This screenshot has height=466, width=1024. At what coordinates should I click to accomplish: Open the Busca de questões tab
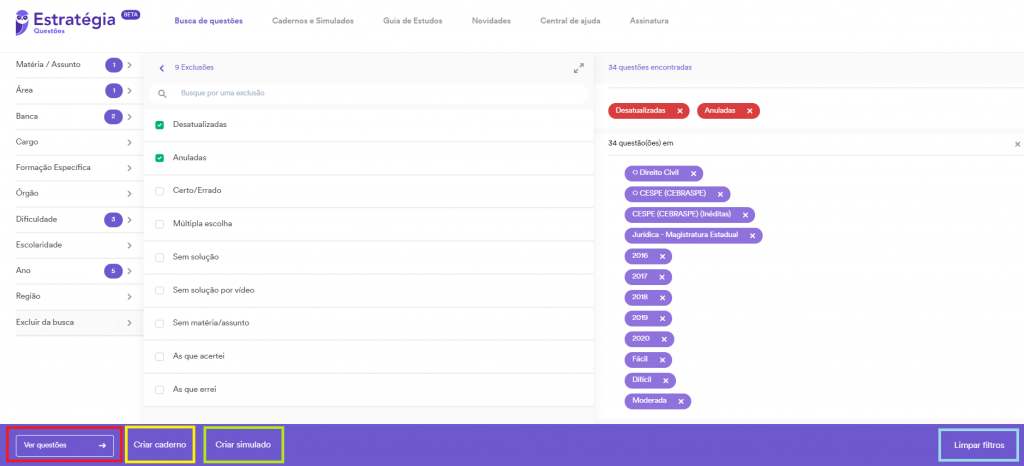(x=208, y=21)
